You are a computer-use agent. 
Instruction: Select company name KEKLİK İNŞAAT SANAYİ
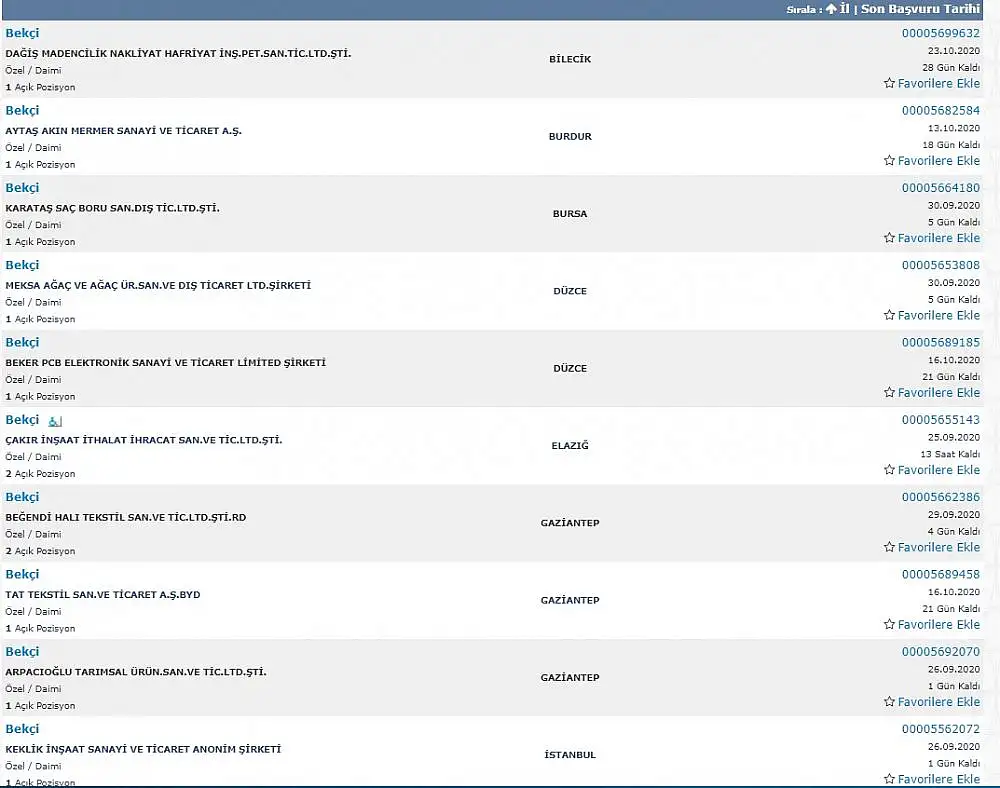click(143, 749)
